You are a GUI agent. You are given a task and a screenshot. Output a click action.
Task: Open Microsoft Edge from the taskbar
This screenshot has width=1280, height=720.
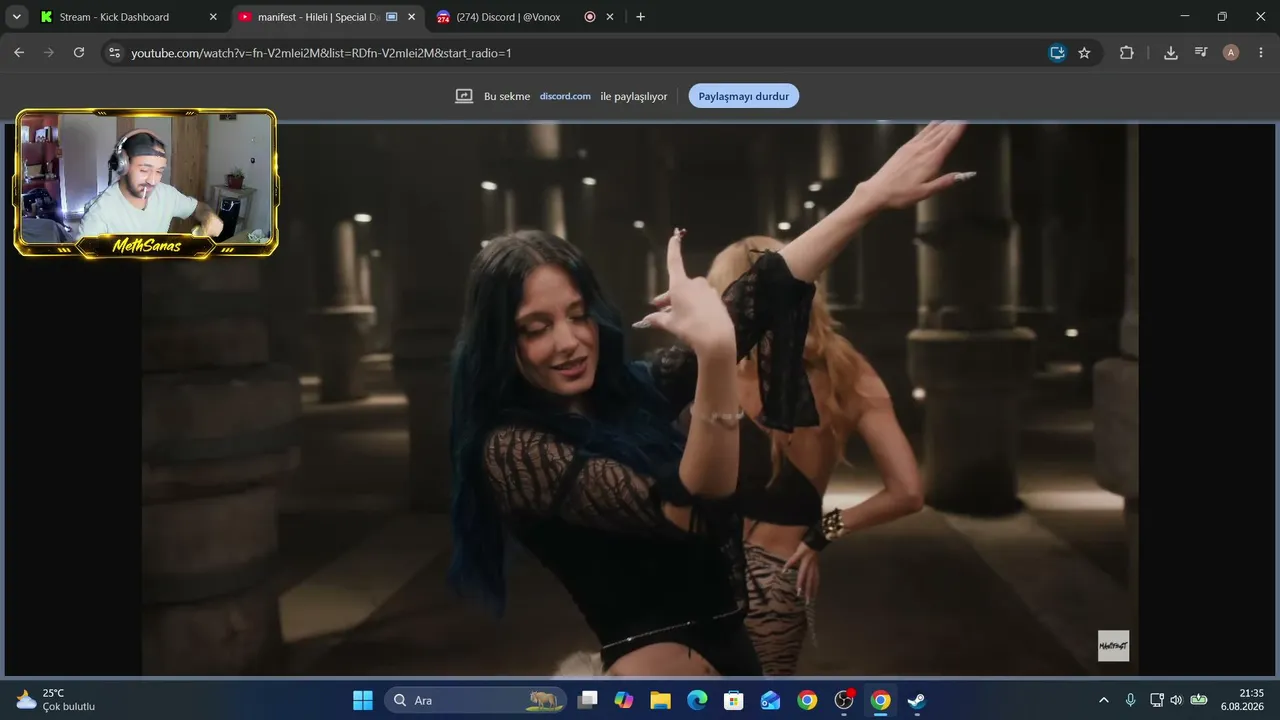click(x=697, y=700)
